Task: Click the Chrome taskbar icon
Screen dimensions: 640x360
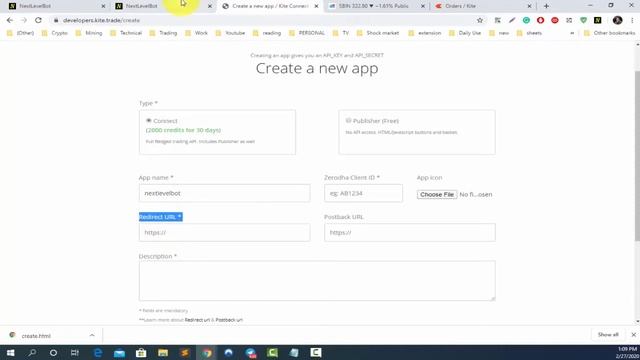Action: 207,353
